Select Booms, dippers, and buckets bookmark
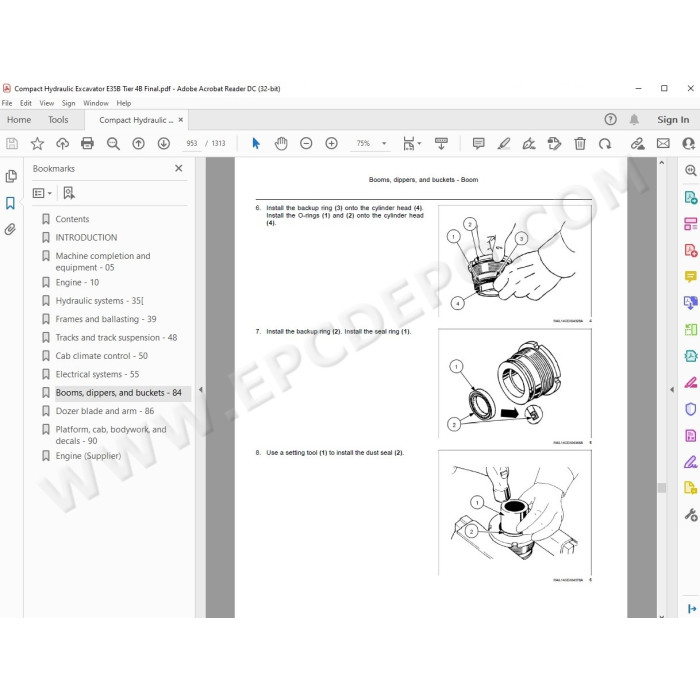The height and width of the screenshot is (700, 700). tap(118, 392)
